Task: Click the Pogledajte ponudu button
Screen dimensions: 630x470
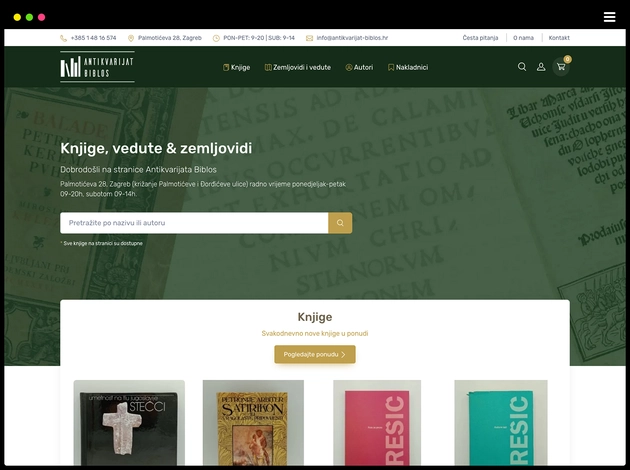Action: 315,354
